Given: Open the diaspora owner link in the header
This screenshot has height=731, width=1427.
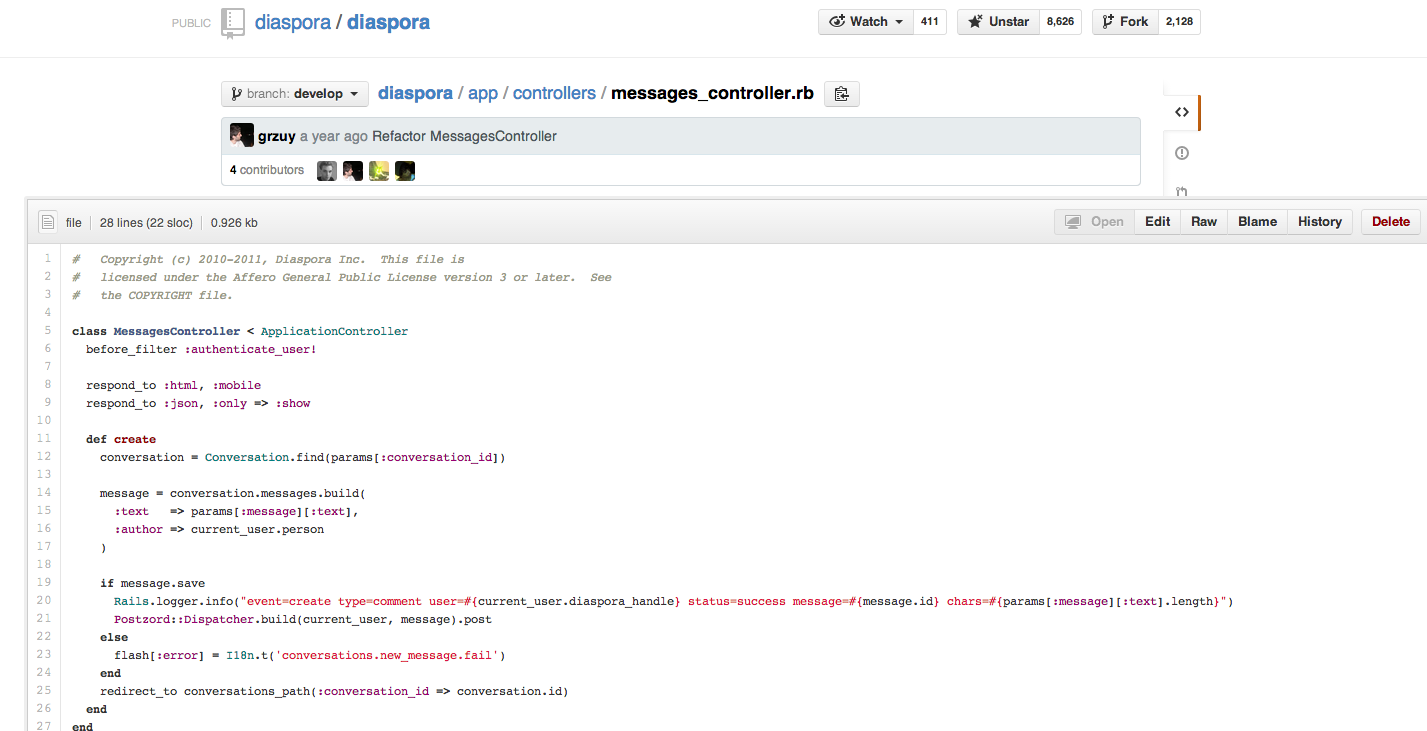Looking at the screenshot, I should click(x=292, y=22).
